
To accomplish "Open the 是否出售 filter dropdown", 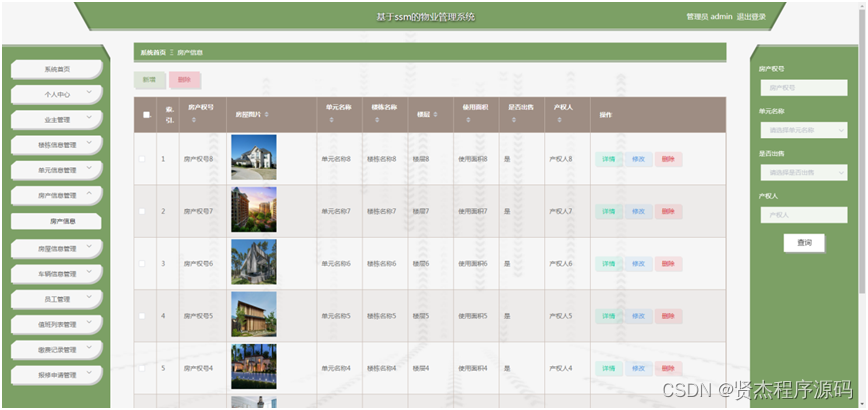I will (x=804, y=172).
